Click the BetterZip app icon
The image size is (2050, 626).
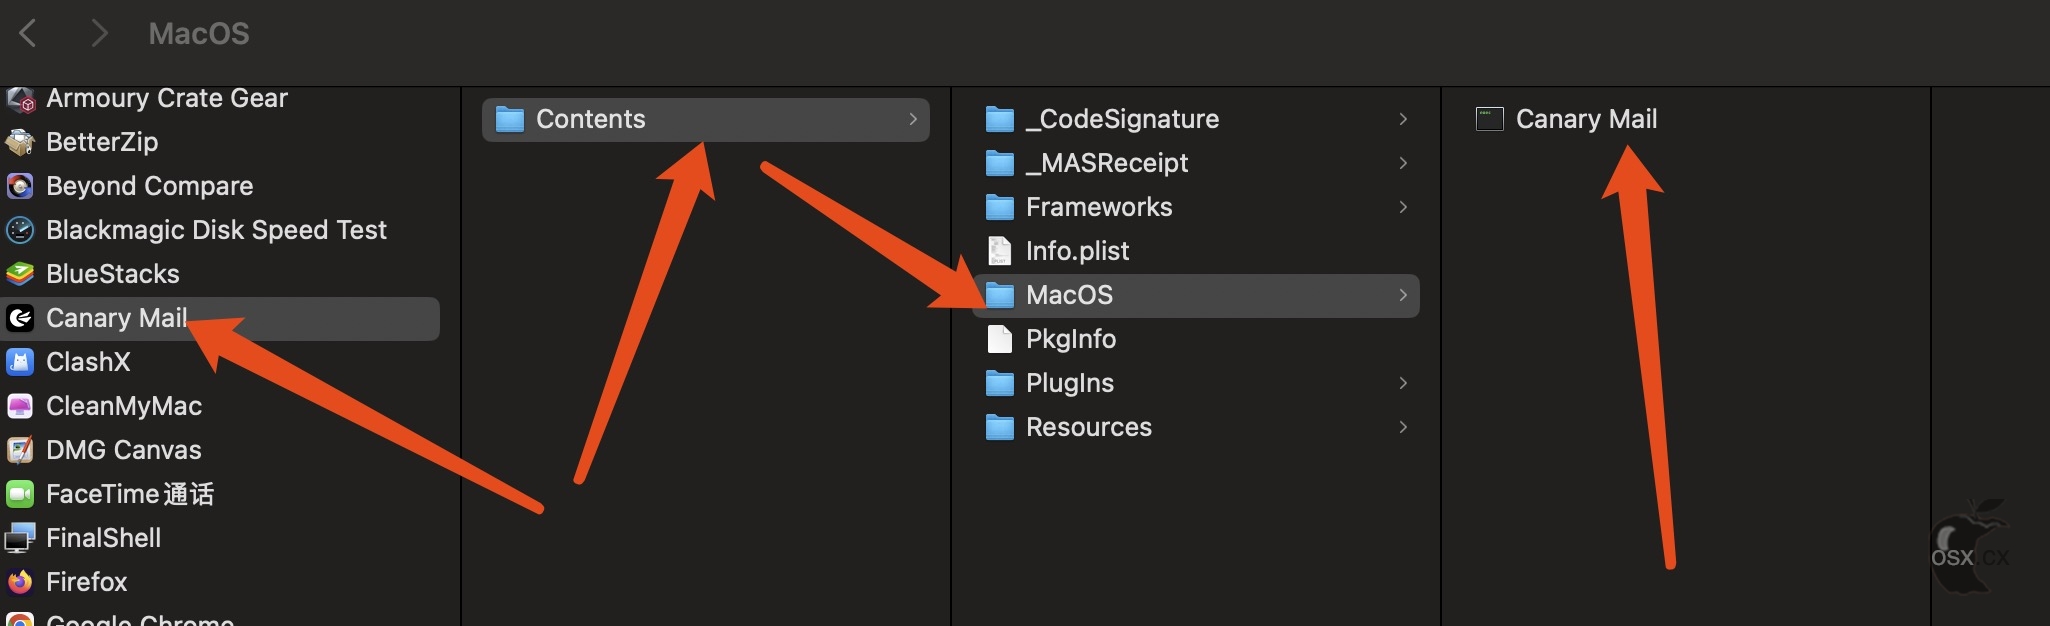click(20, 142)
